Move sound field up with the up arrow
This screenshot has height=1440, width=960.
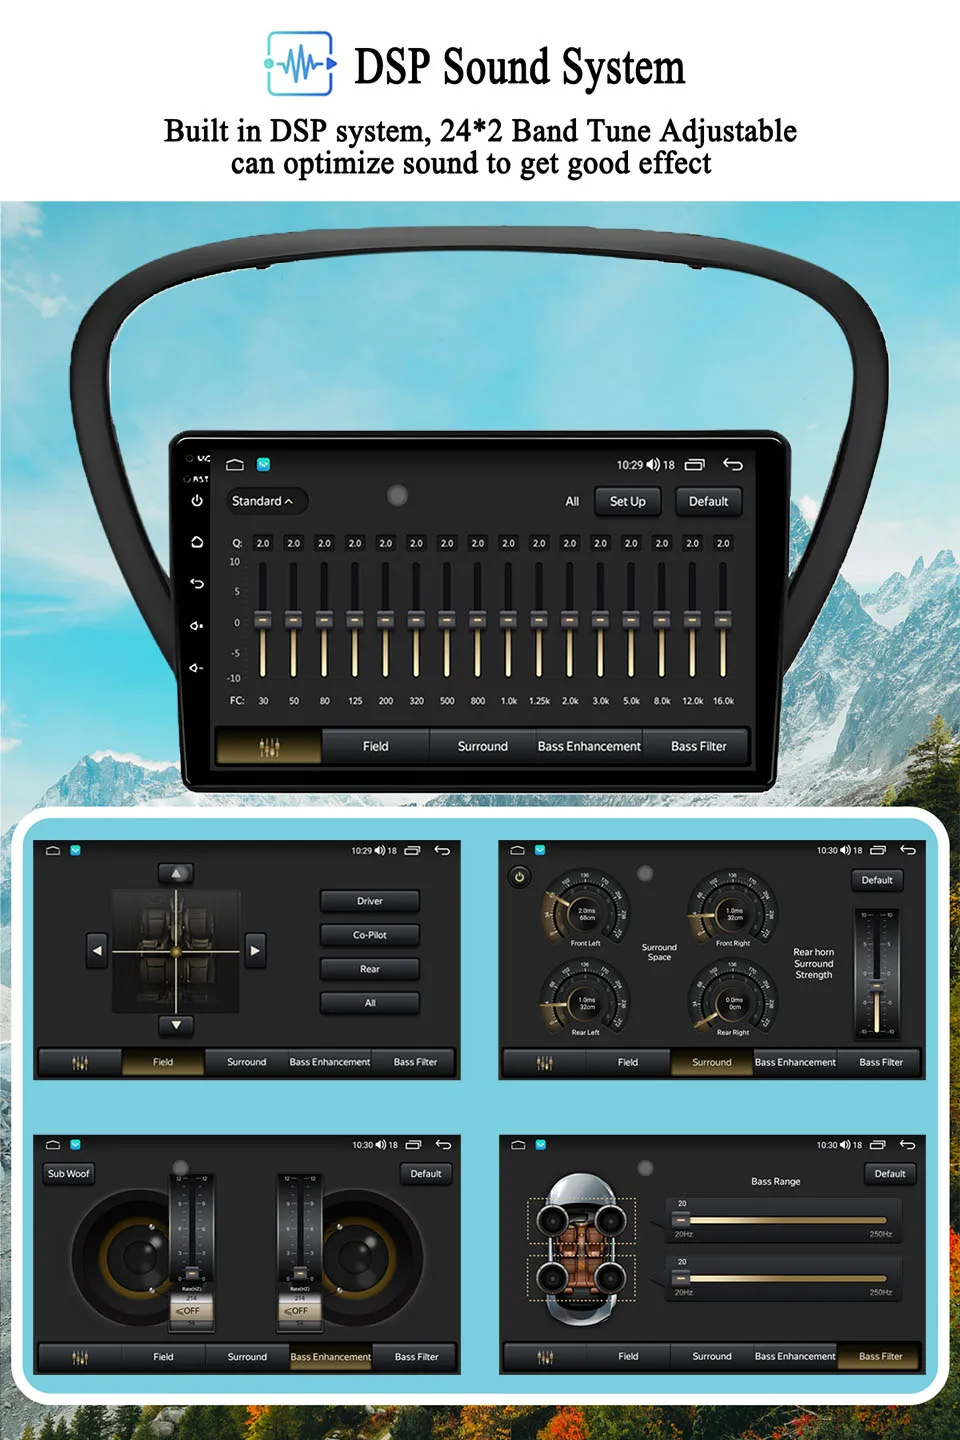[x=176, y=874]
